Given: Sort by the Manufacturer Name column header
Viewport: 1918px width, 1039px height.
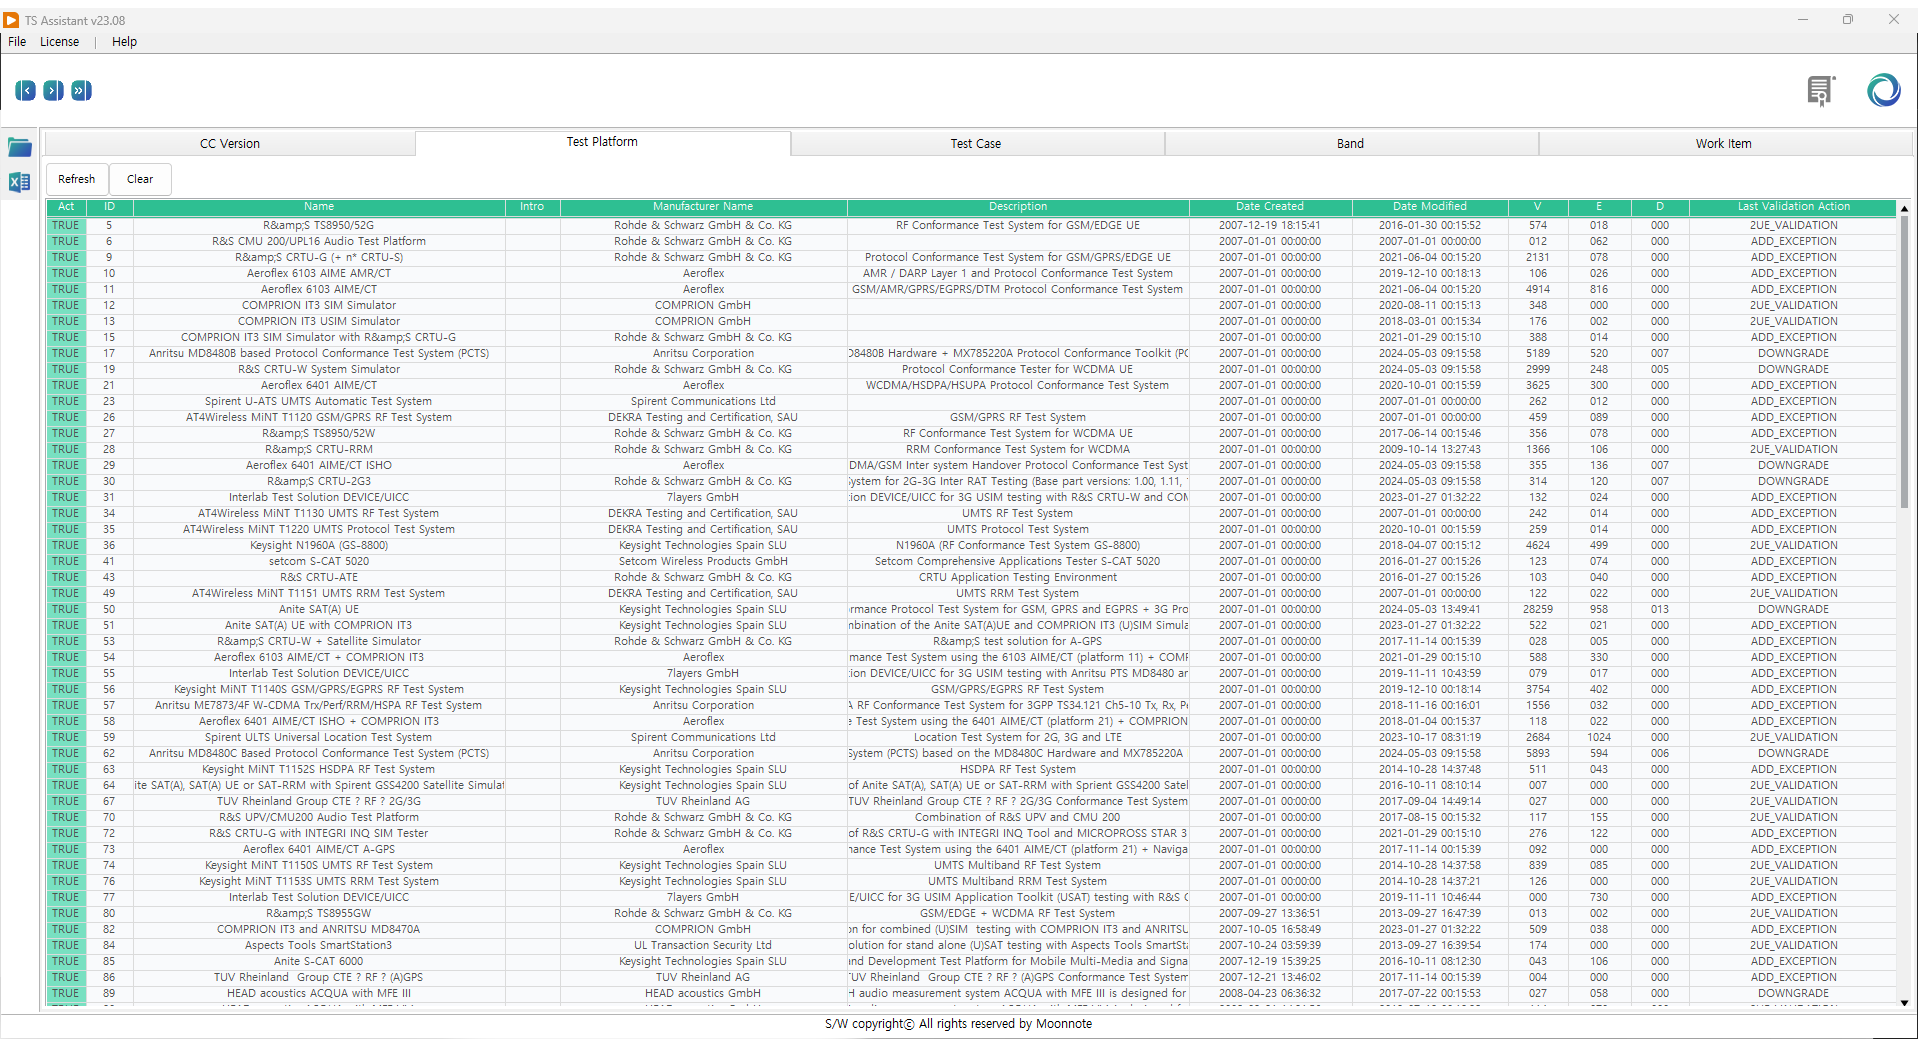Looking at the screenshot, I should [x=703, y=207].
